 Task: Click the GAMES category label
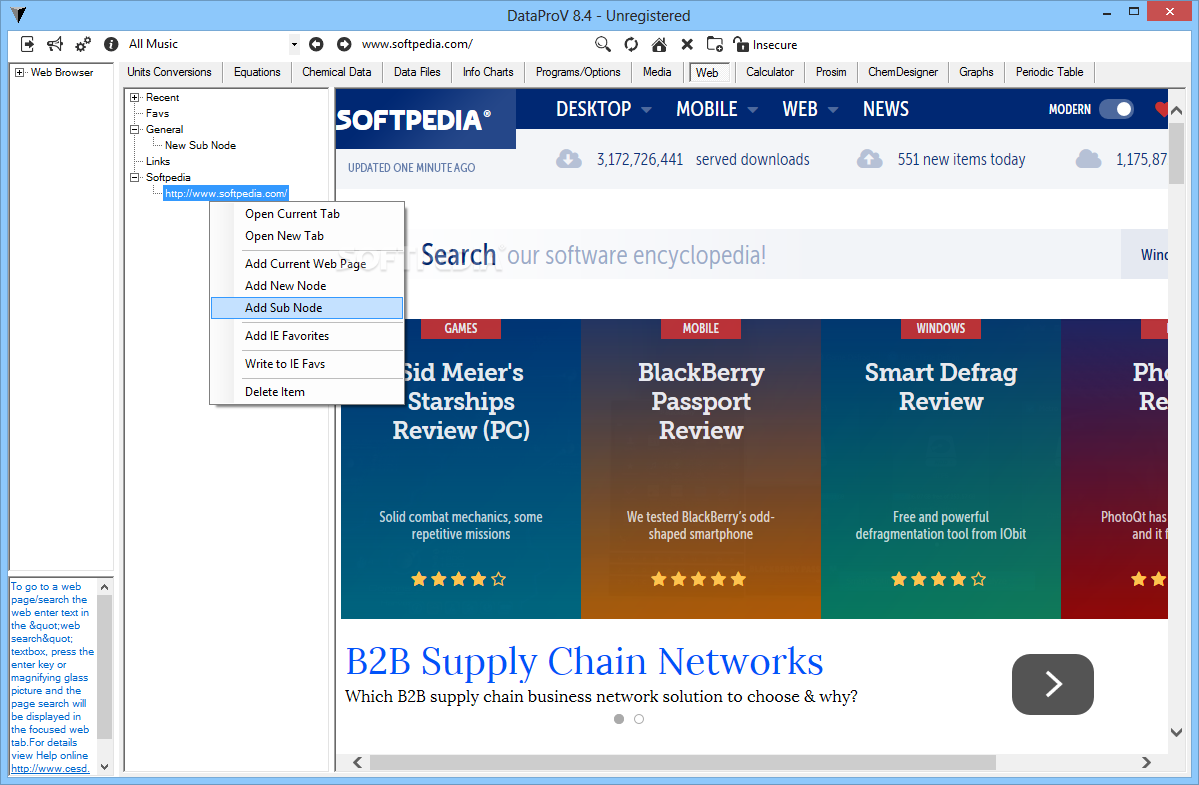[x=460, y=329]
